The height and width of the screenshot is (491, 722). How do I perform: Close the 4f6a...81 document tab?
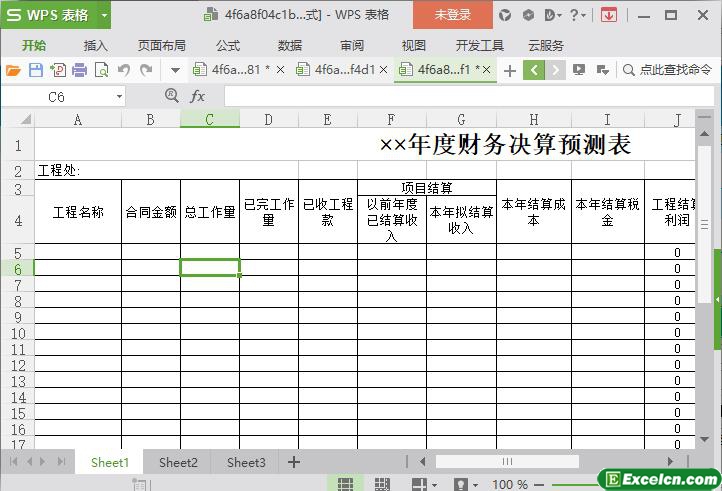click(280, 70)
